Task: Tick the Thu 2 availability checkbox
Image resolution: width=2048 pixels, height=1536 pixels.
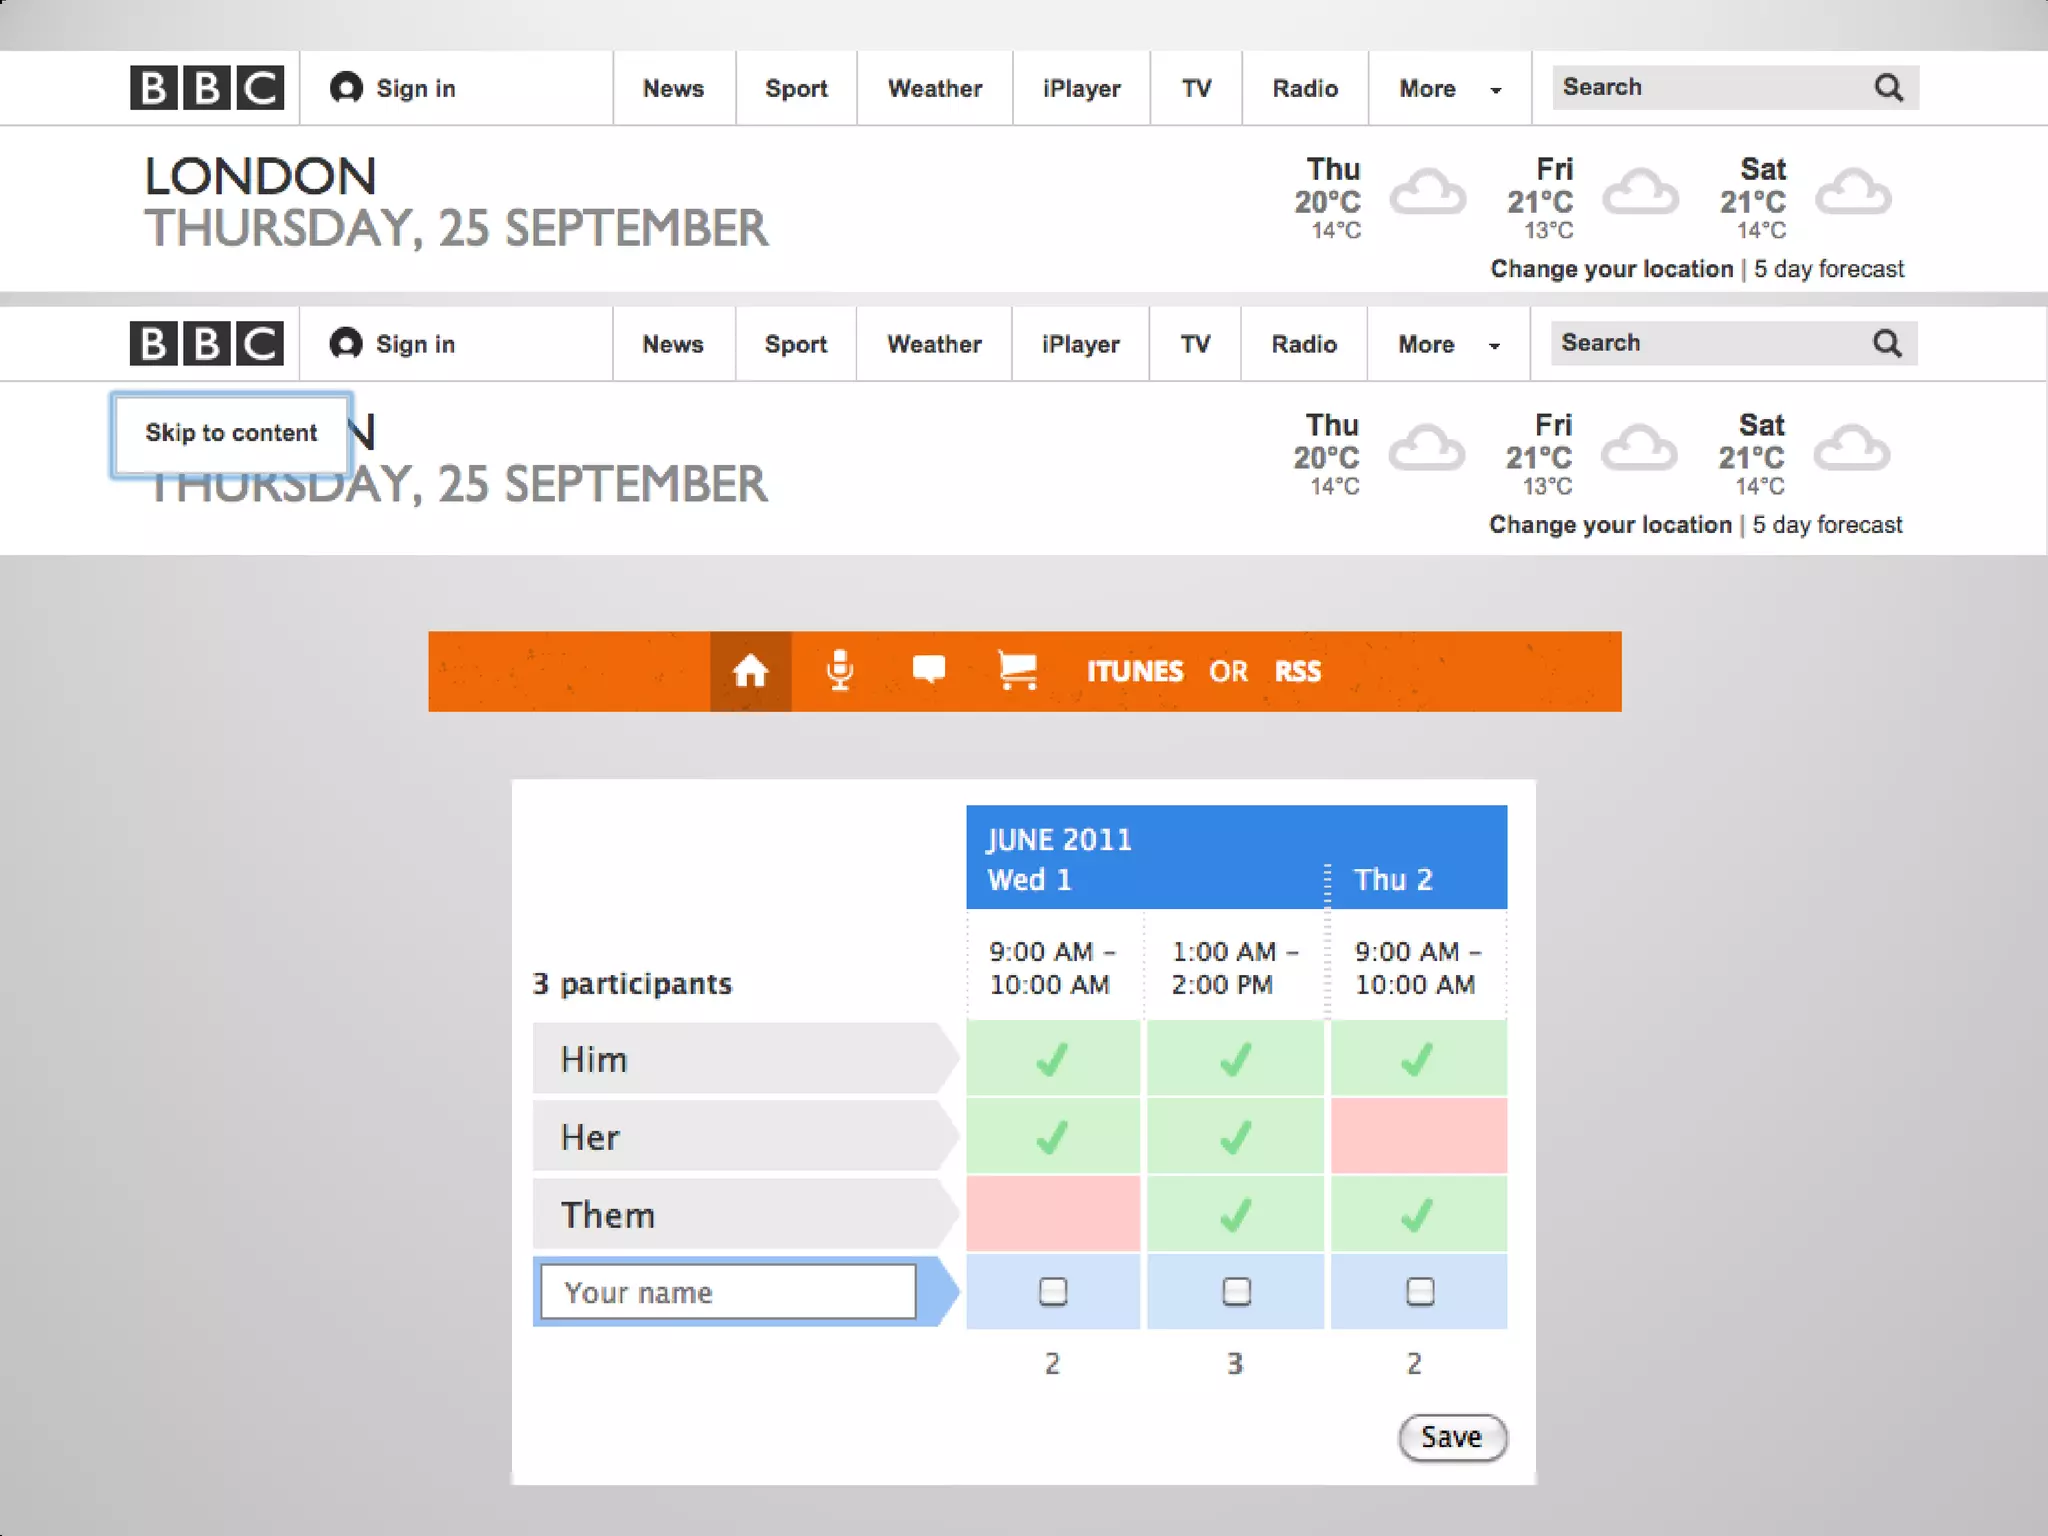Action: coord(1419,1291)
